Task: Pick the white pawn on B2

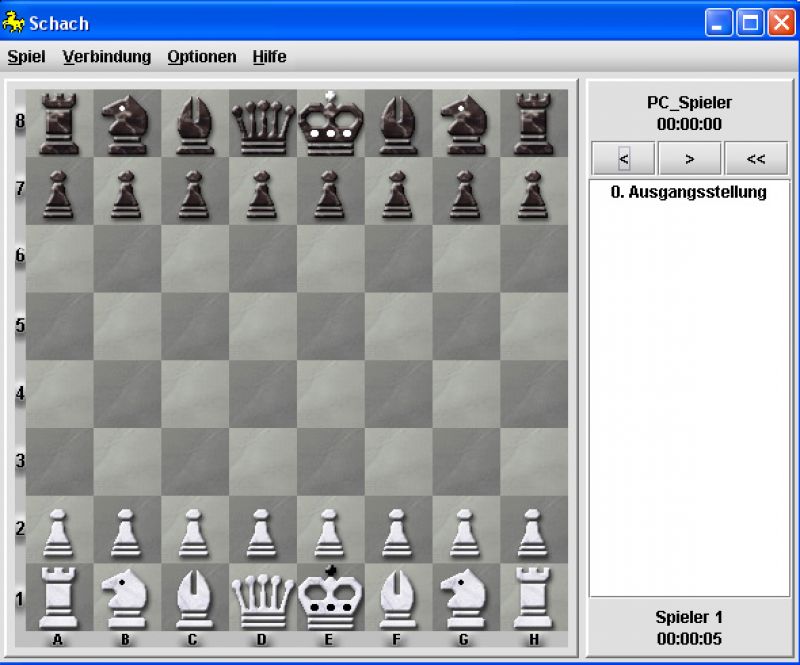Action: tap(126, 533)
